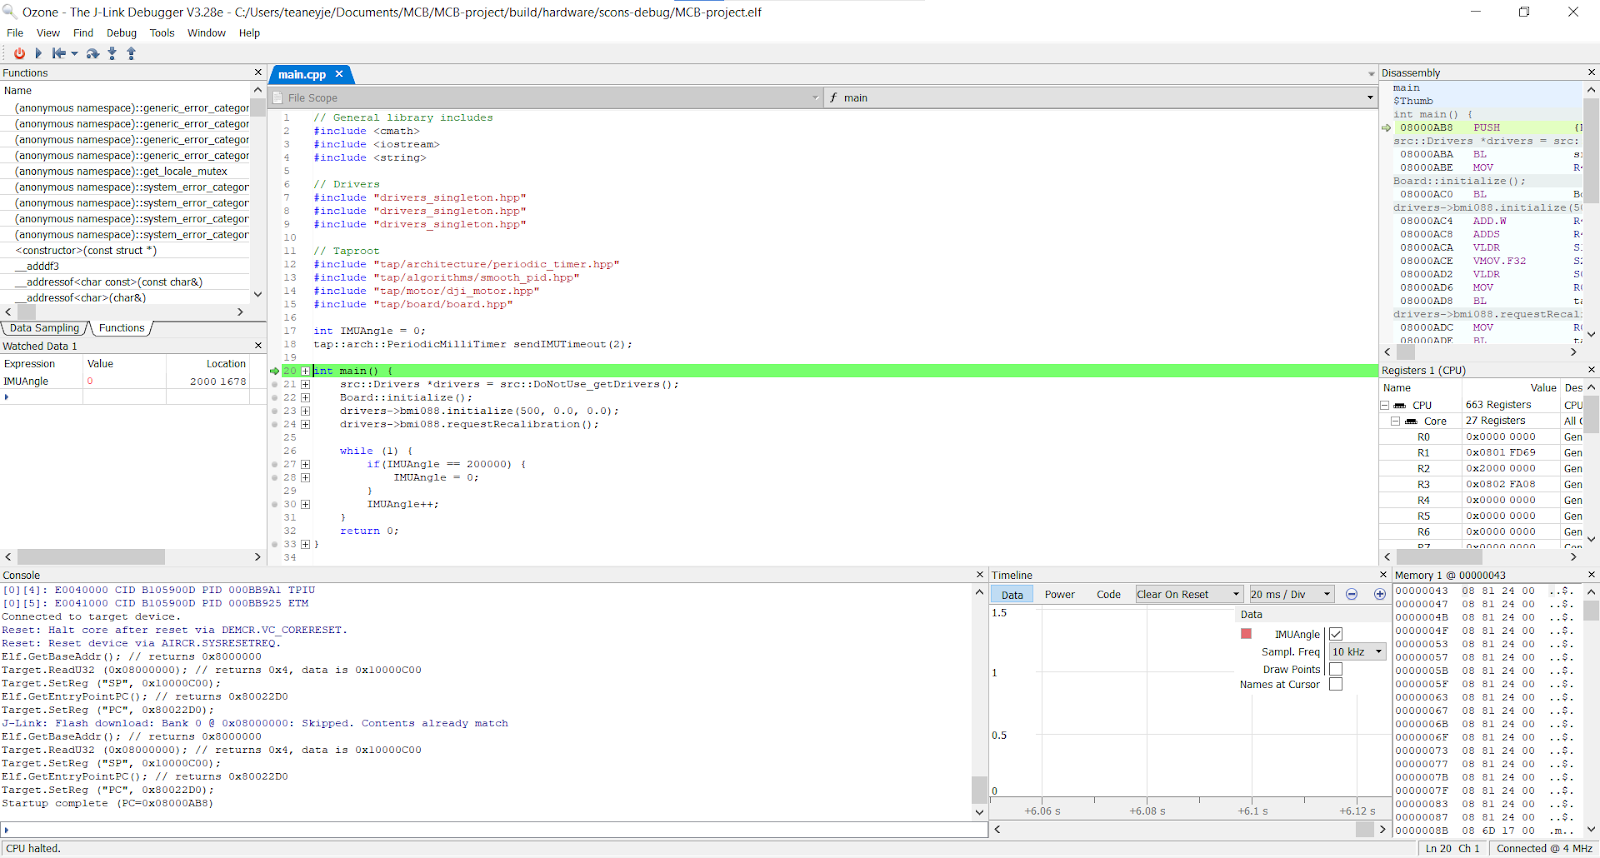Close the main.cpp editor tab
Viewport: 1600px width, 858px height.
(339, 74)
